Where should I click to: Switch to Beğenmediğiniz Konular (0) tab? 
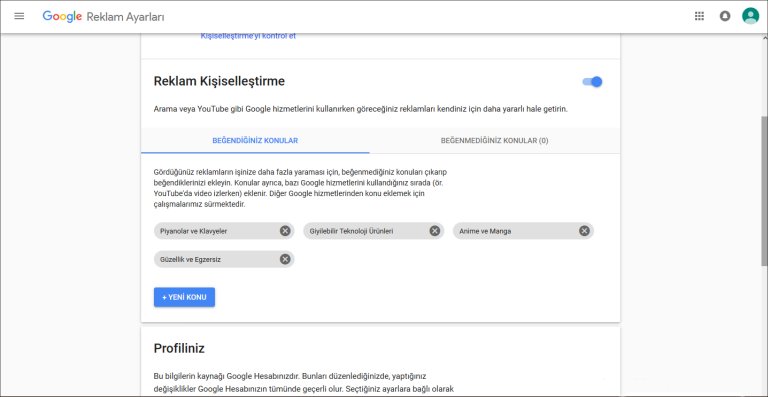tap(495, 140)
